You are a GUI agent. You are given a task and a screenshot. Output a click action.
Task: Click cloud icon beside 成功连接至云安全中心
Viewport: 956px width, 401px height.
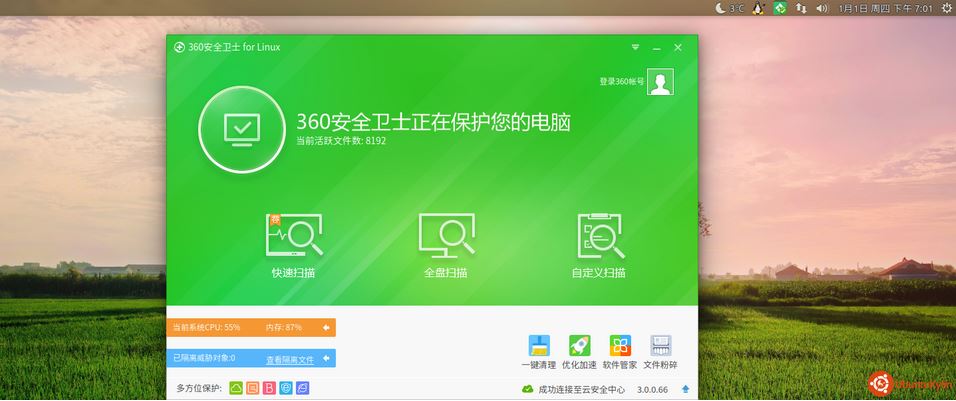click(x=527, y=389)
